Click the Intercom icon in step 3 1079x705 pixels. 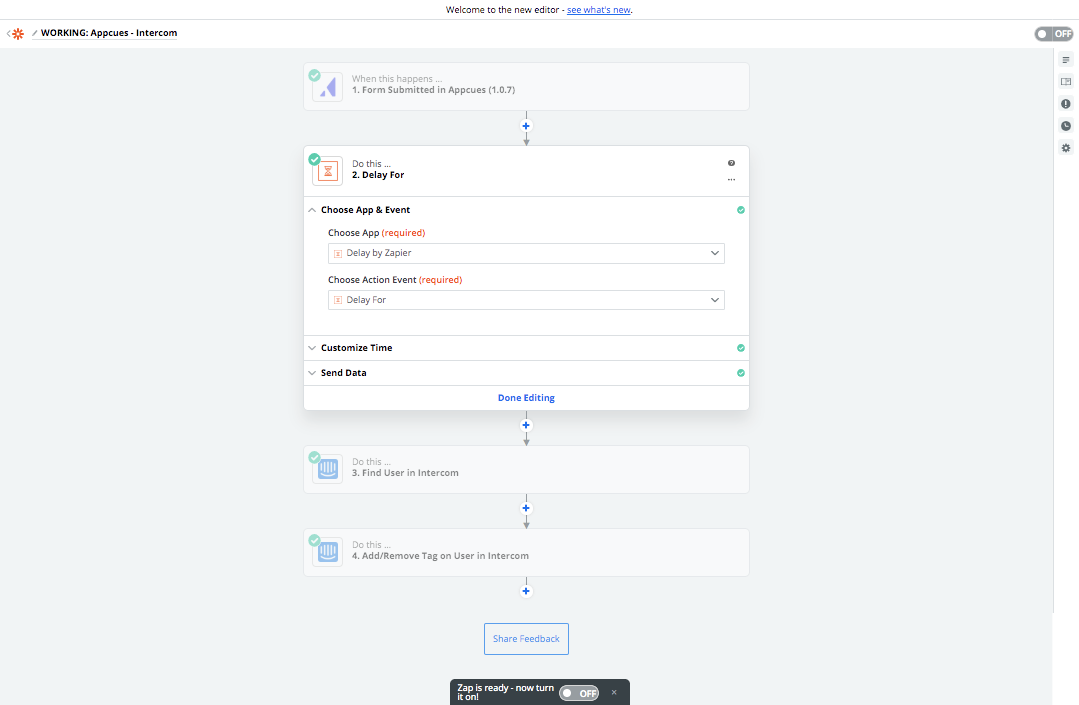tap(328, 469)
